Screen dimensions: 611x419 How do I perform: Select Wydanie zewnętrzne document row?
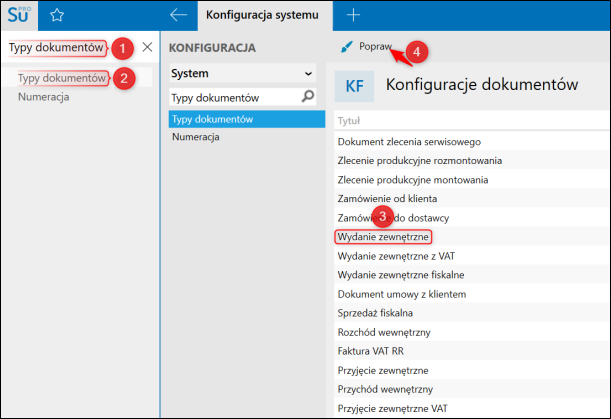[x=383, y=237]
